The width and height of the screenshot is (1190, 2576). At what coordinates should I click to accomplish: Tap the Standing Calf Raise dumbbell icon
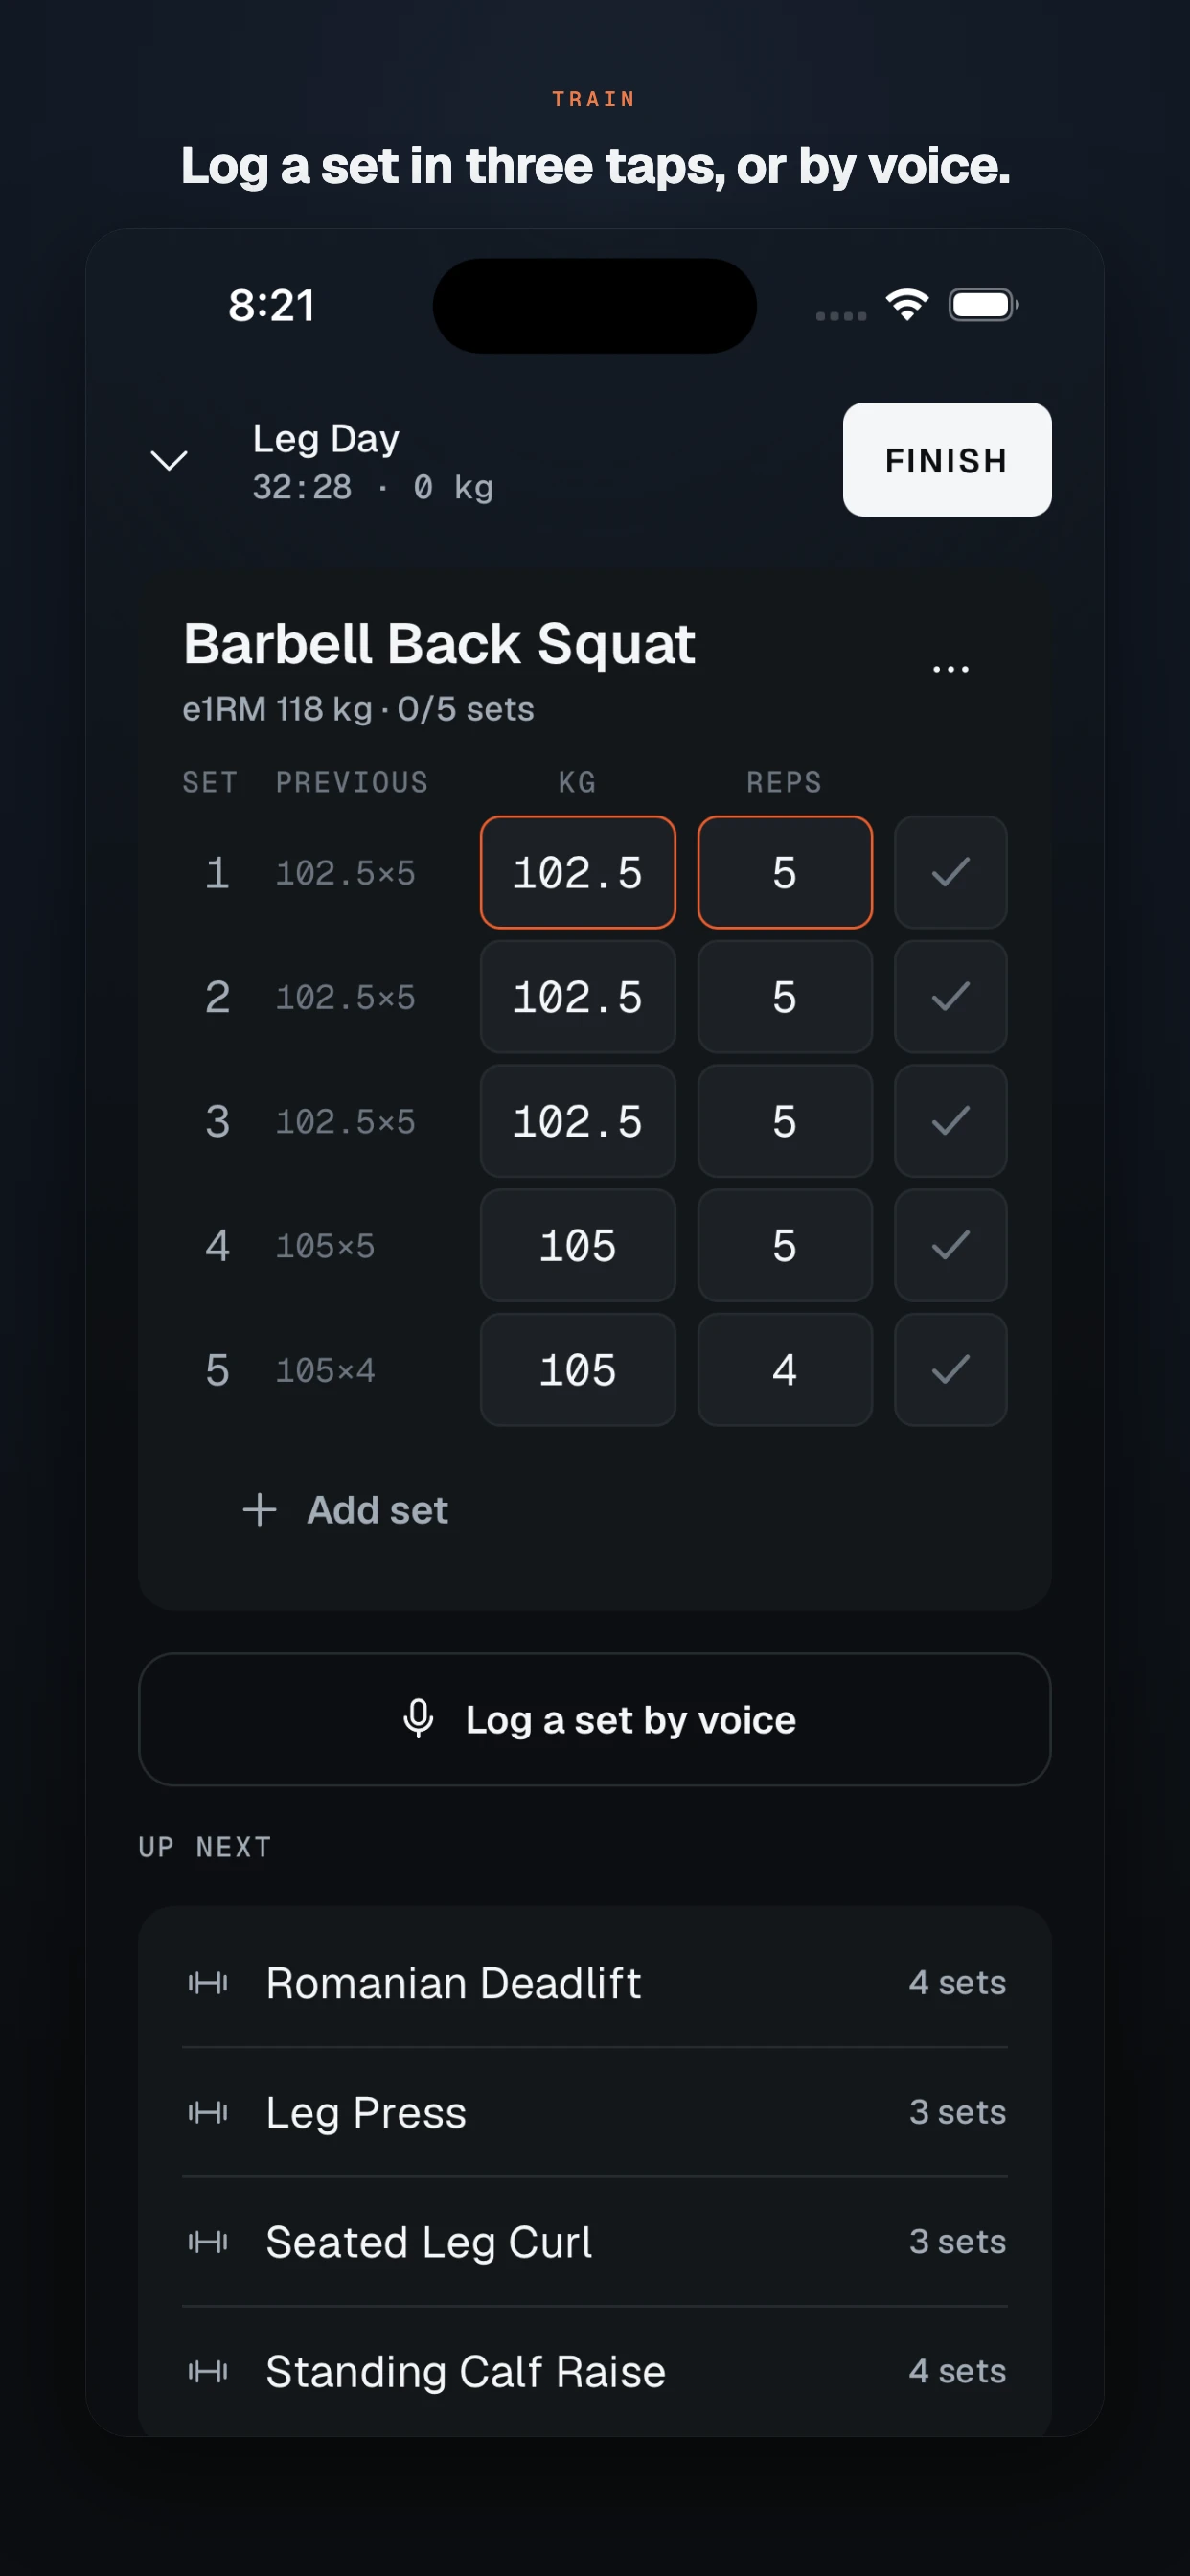tap(208, 2371)
